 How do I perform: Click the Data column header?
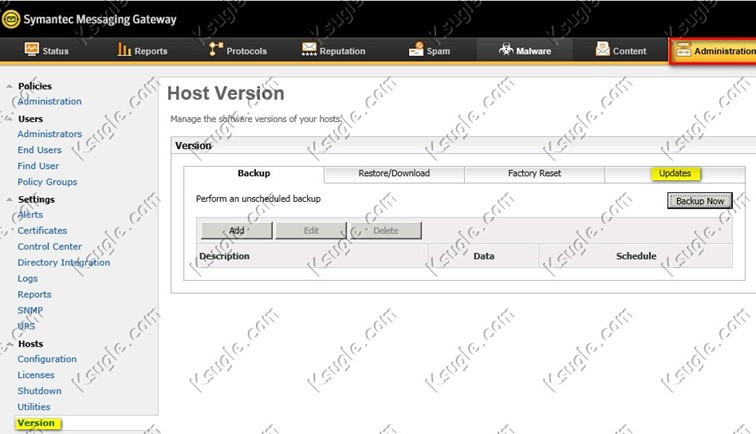[484, 256]
